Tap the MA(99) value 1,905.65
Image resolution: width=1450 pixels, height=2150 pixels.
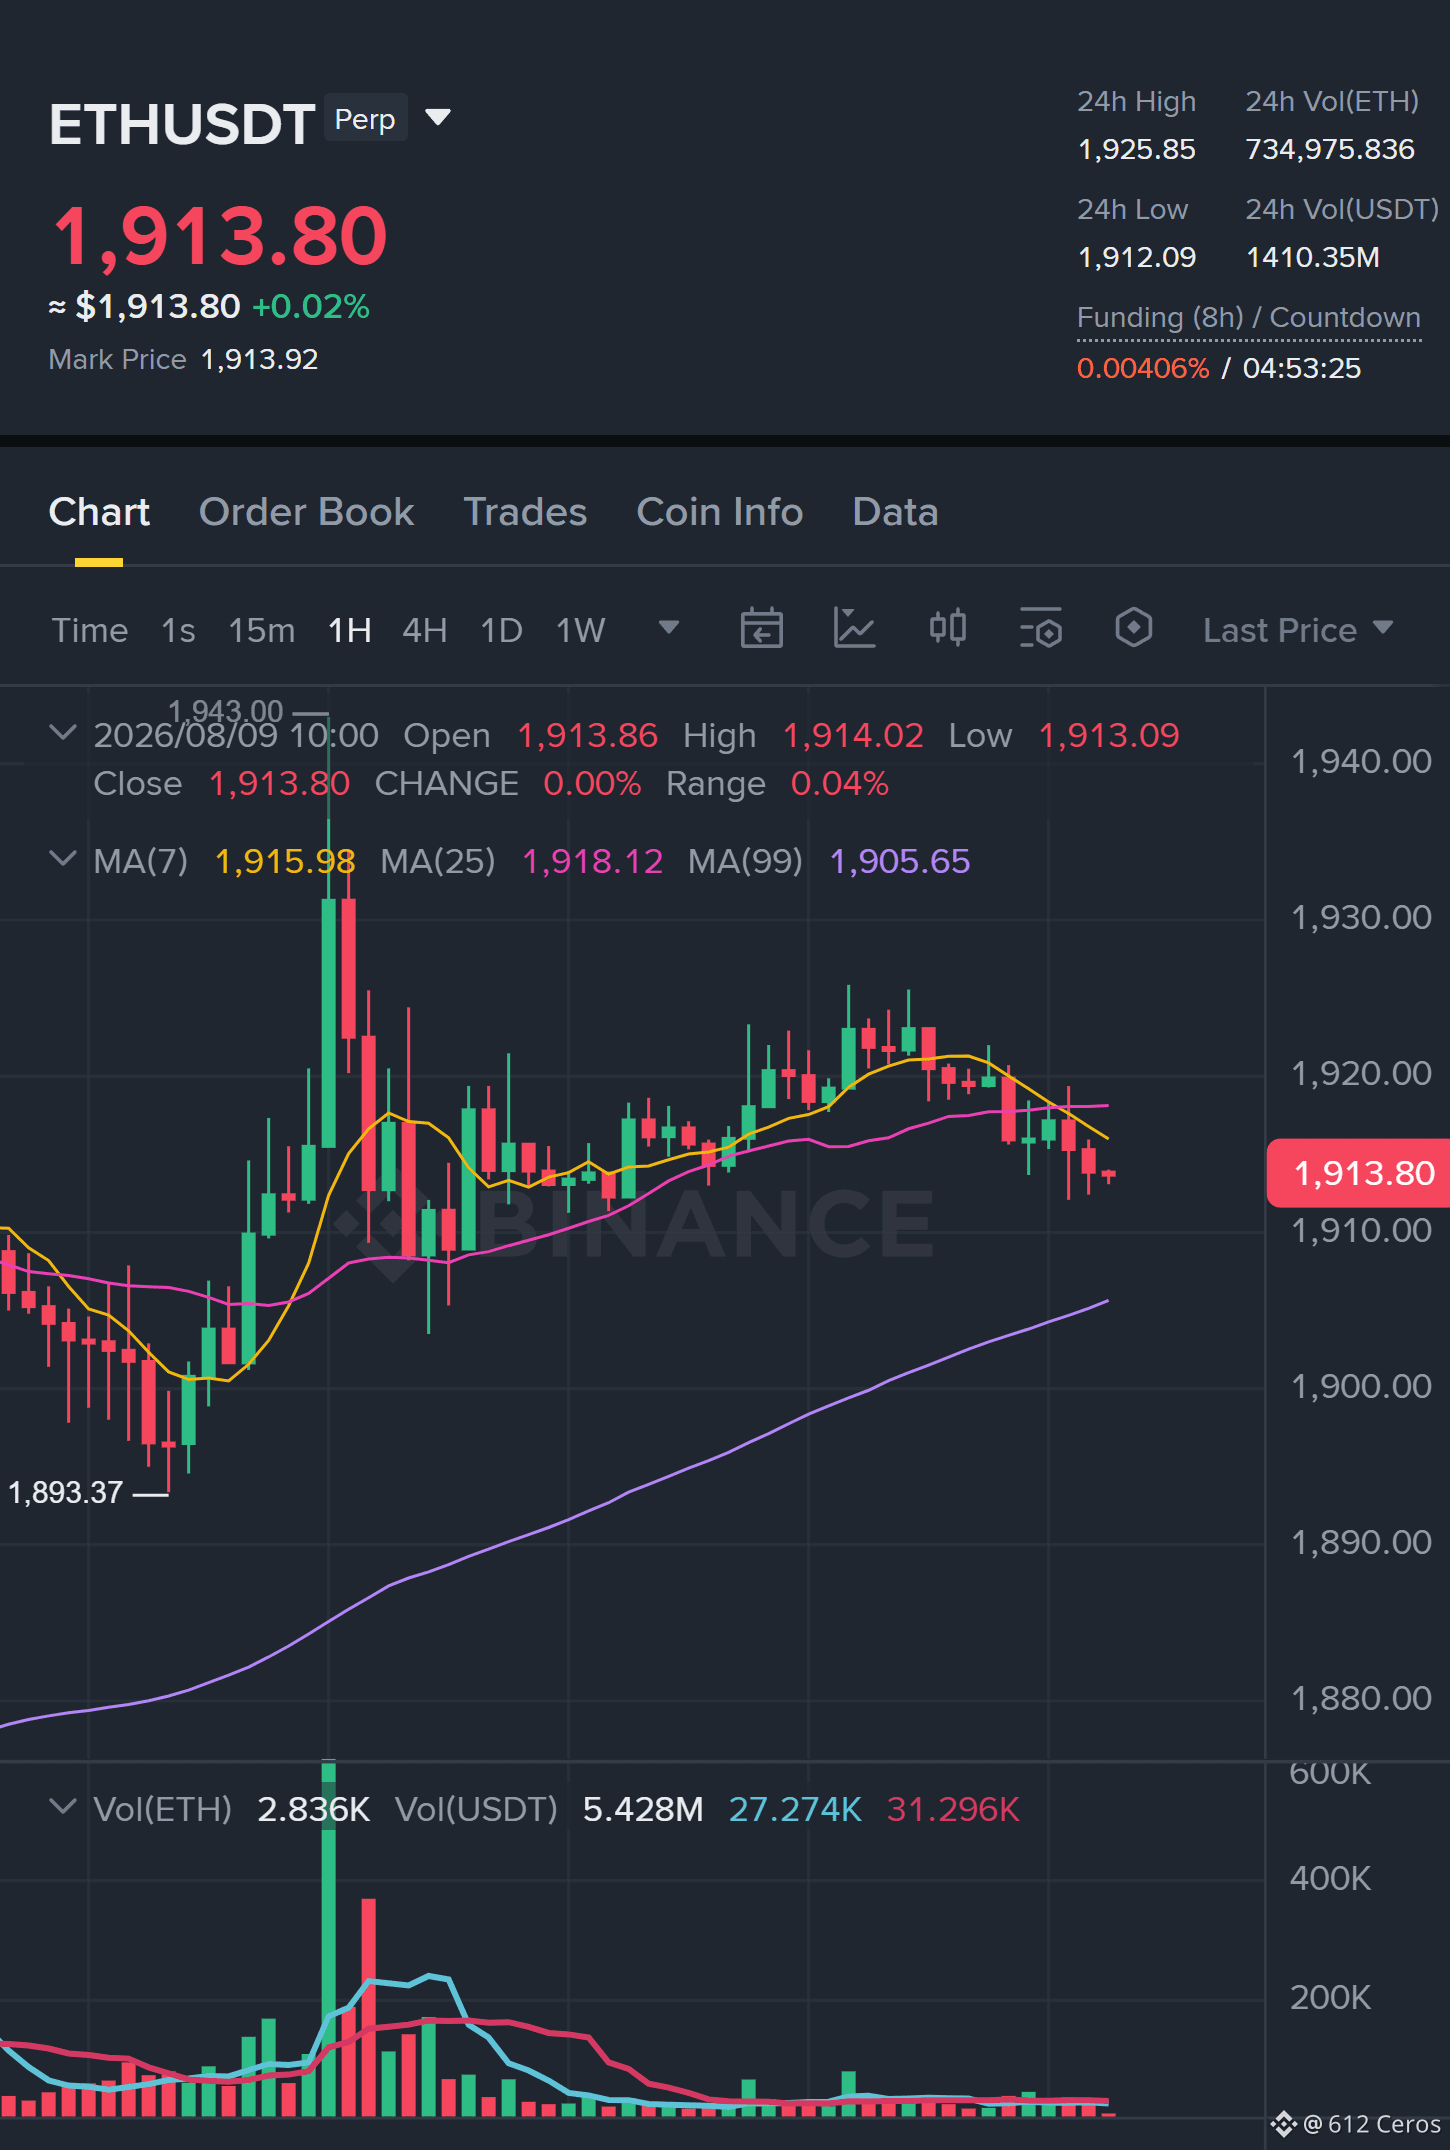click(900, 861)
